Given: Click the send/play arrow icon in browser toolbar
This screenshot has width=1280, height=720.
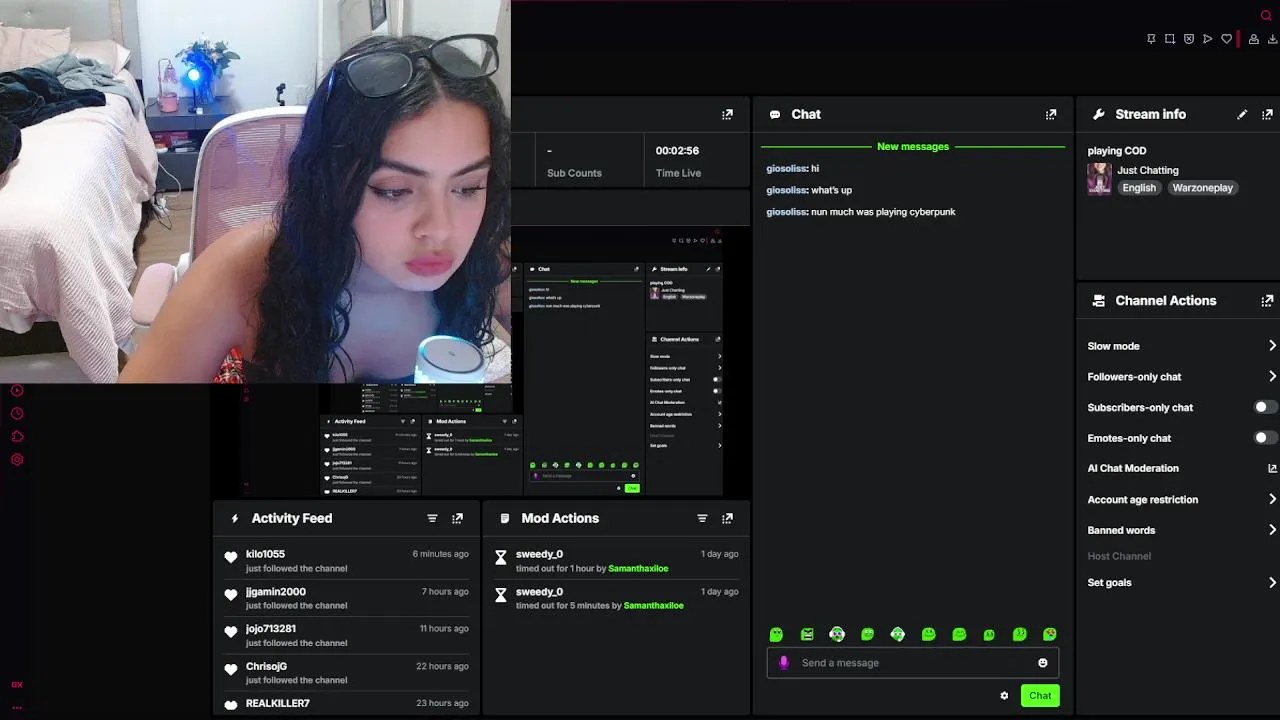Looking at the screenshot, I should 1208,39.
